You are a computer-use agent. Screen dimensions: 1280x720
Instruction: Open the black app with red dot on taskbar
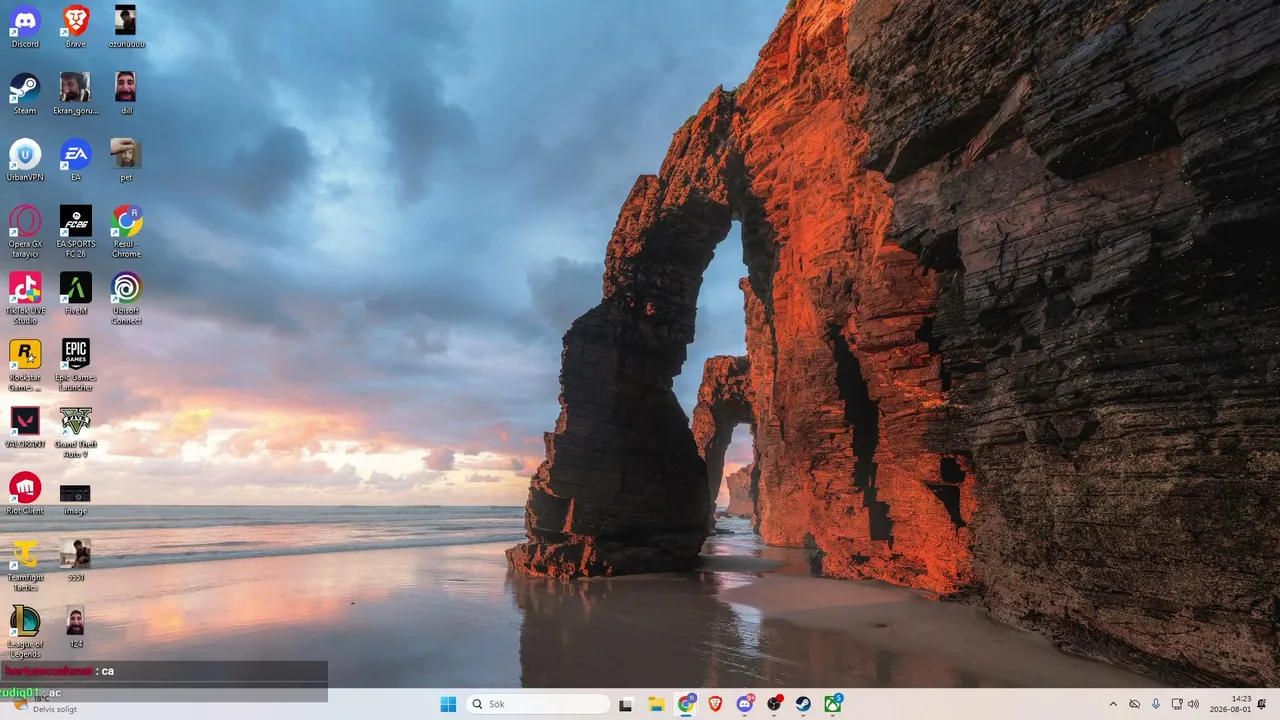pos(774,704)
